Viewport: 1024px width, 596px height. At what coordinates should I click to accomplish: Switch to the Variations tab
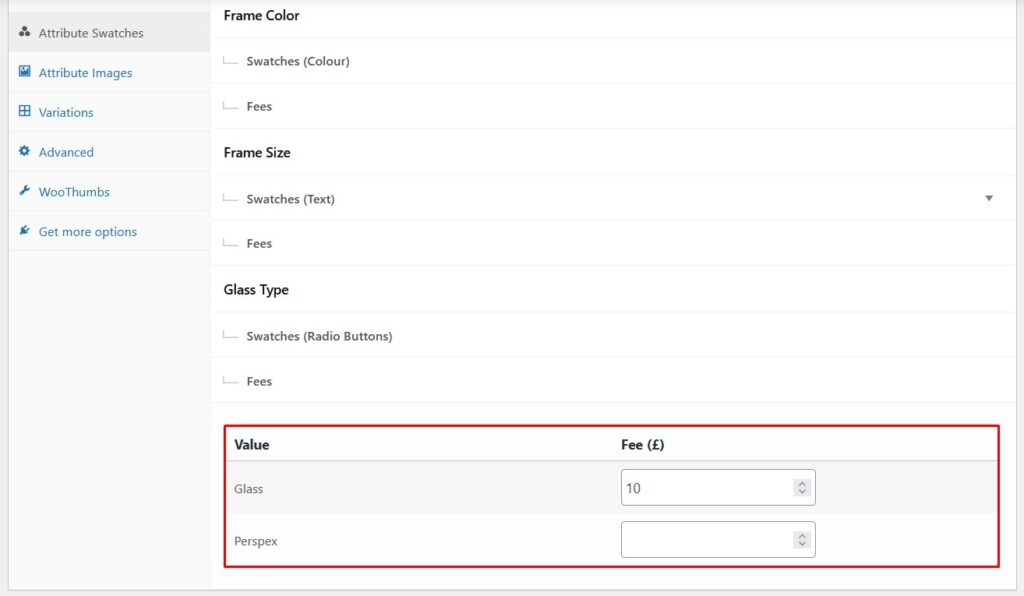tap(66, 113)
